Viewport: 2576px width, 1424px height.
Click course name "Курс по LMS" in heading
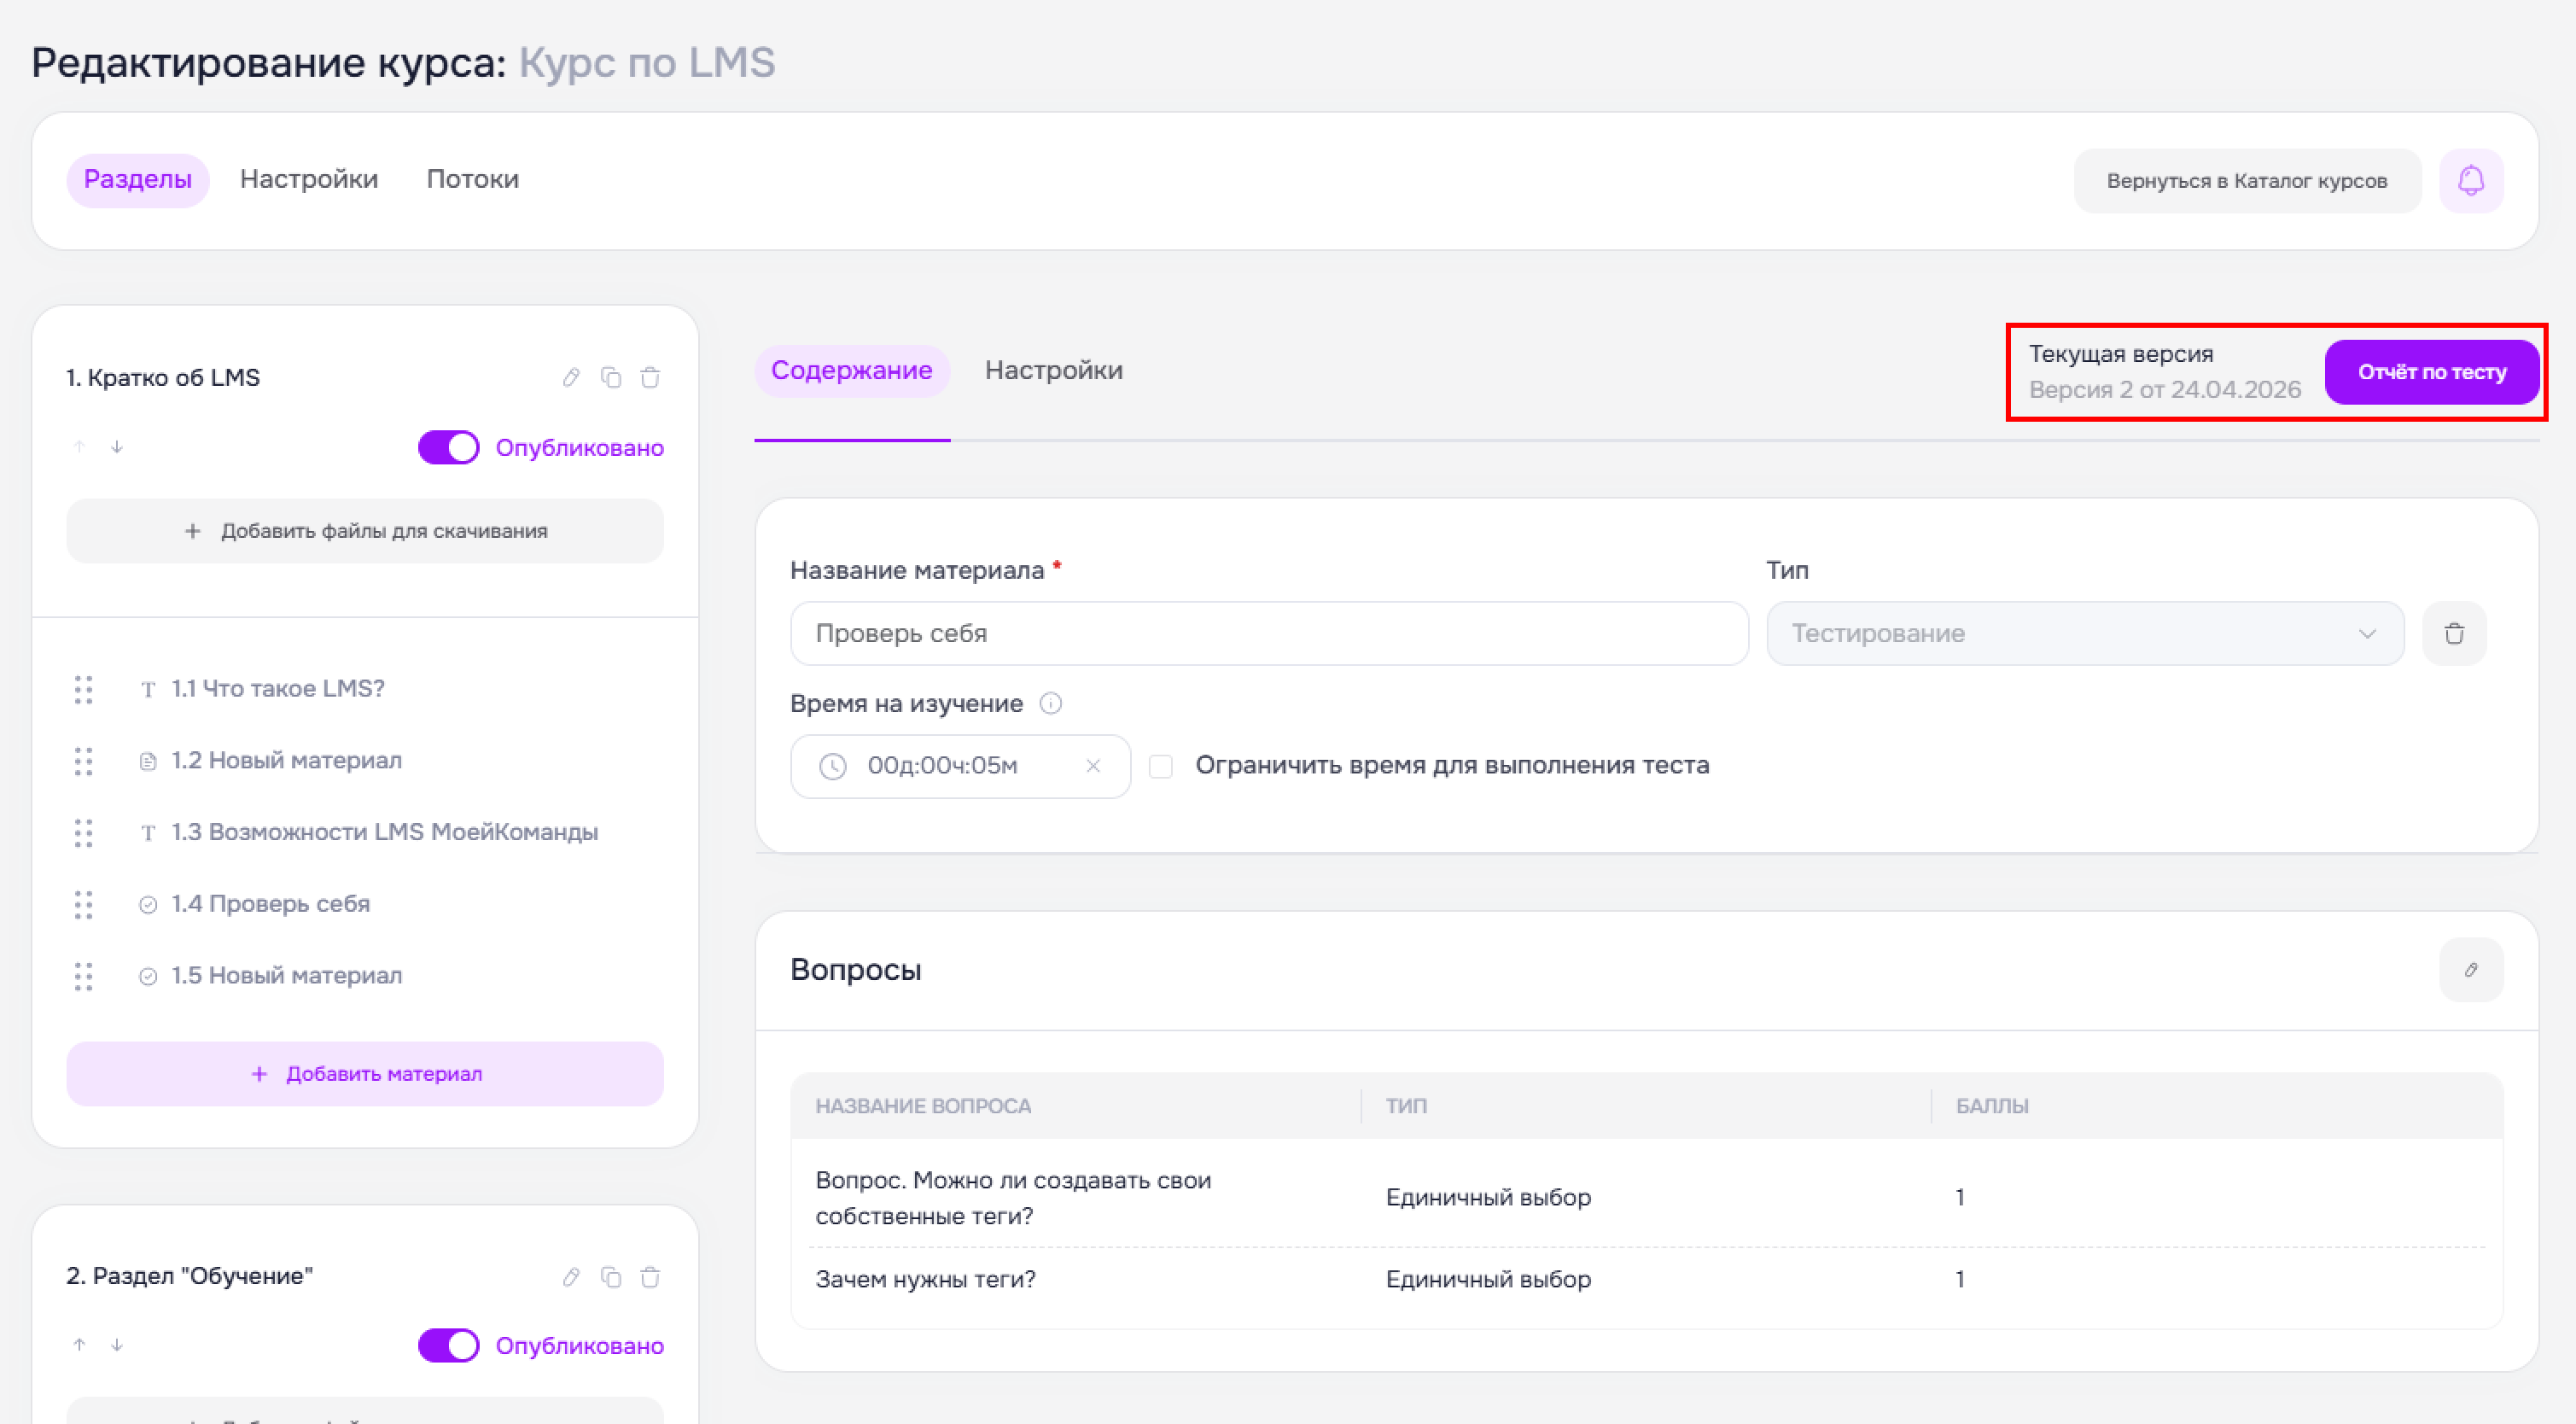click(x=647, y=62)
